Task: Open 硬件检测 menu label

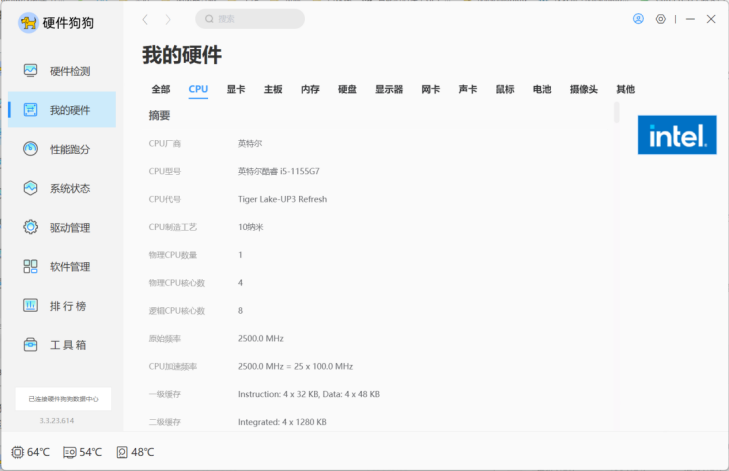Action: 70,71
